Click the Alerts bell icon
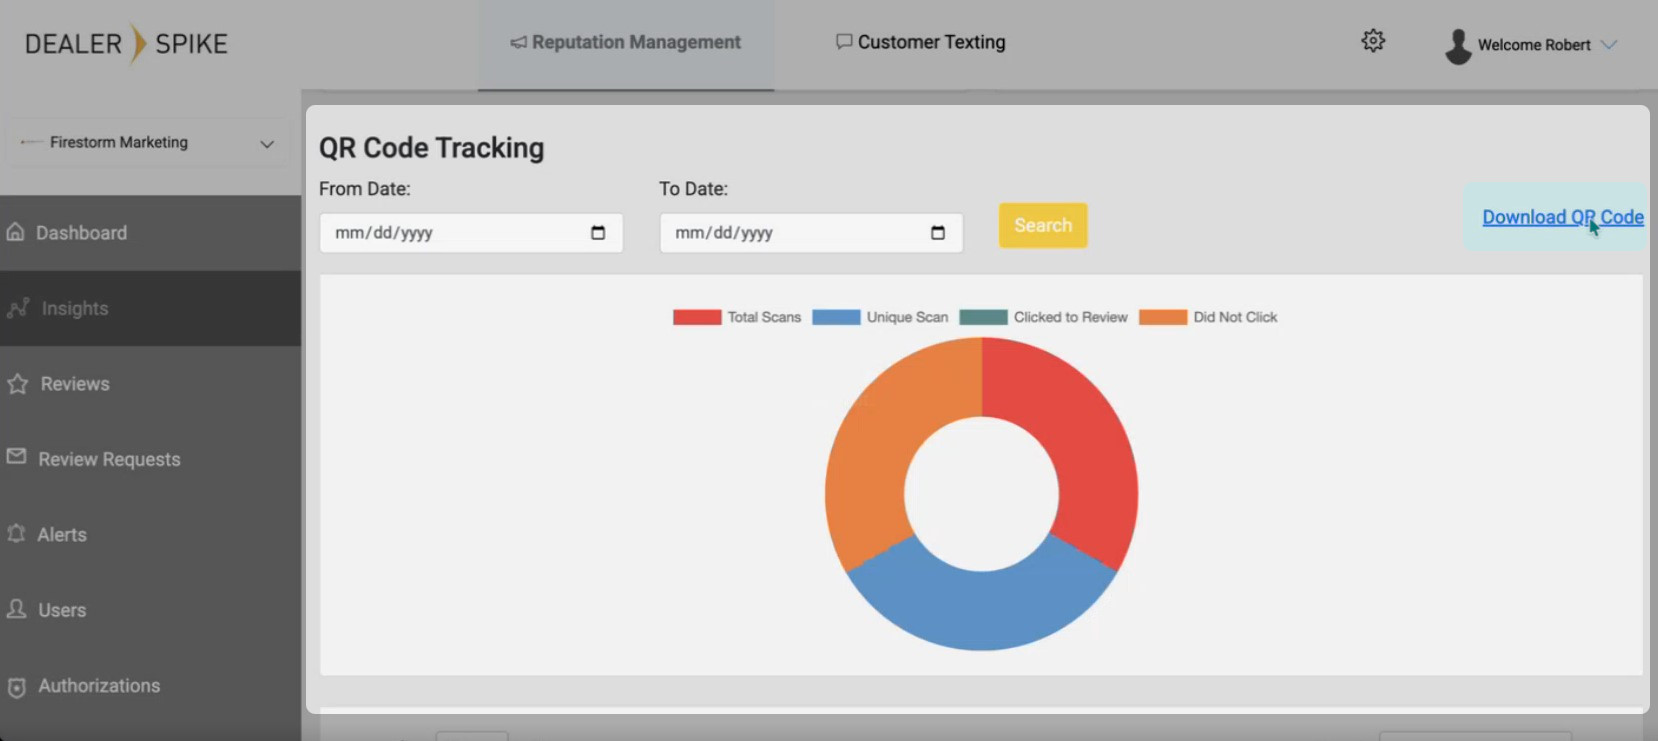 click(16, 534)
